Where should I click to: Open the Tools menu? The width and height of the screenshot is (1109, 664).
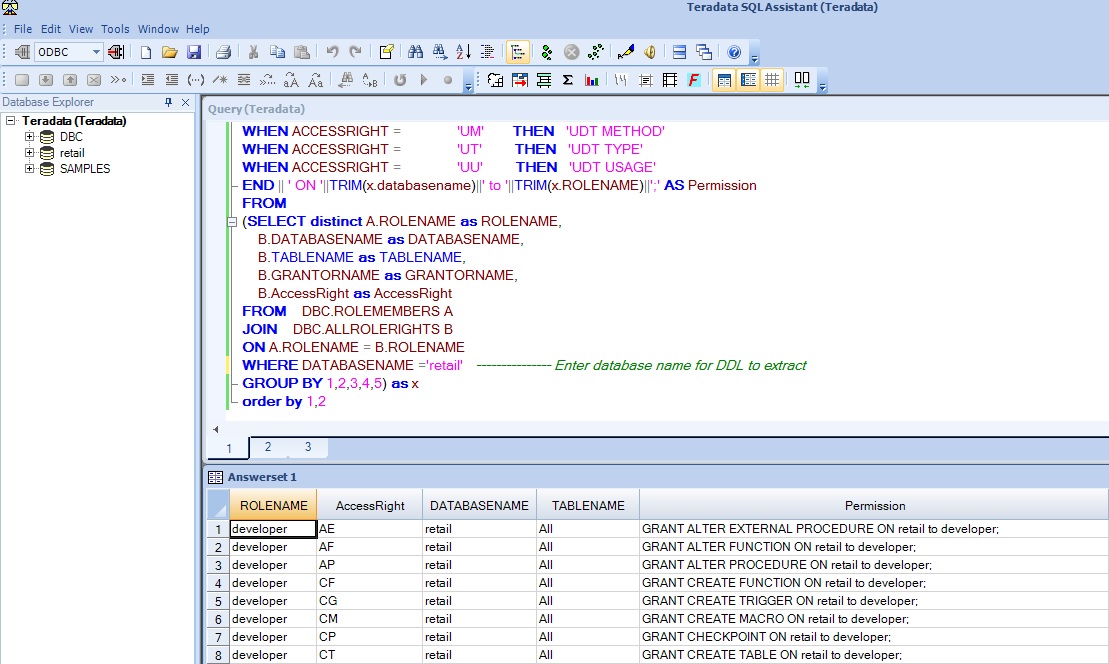[114, 29]
